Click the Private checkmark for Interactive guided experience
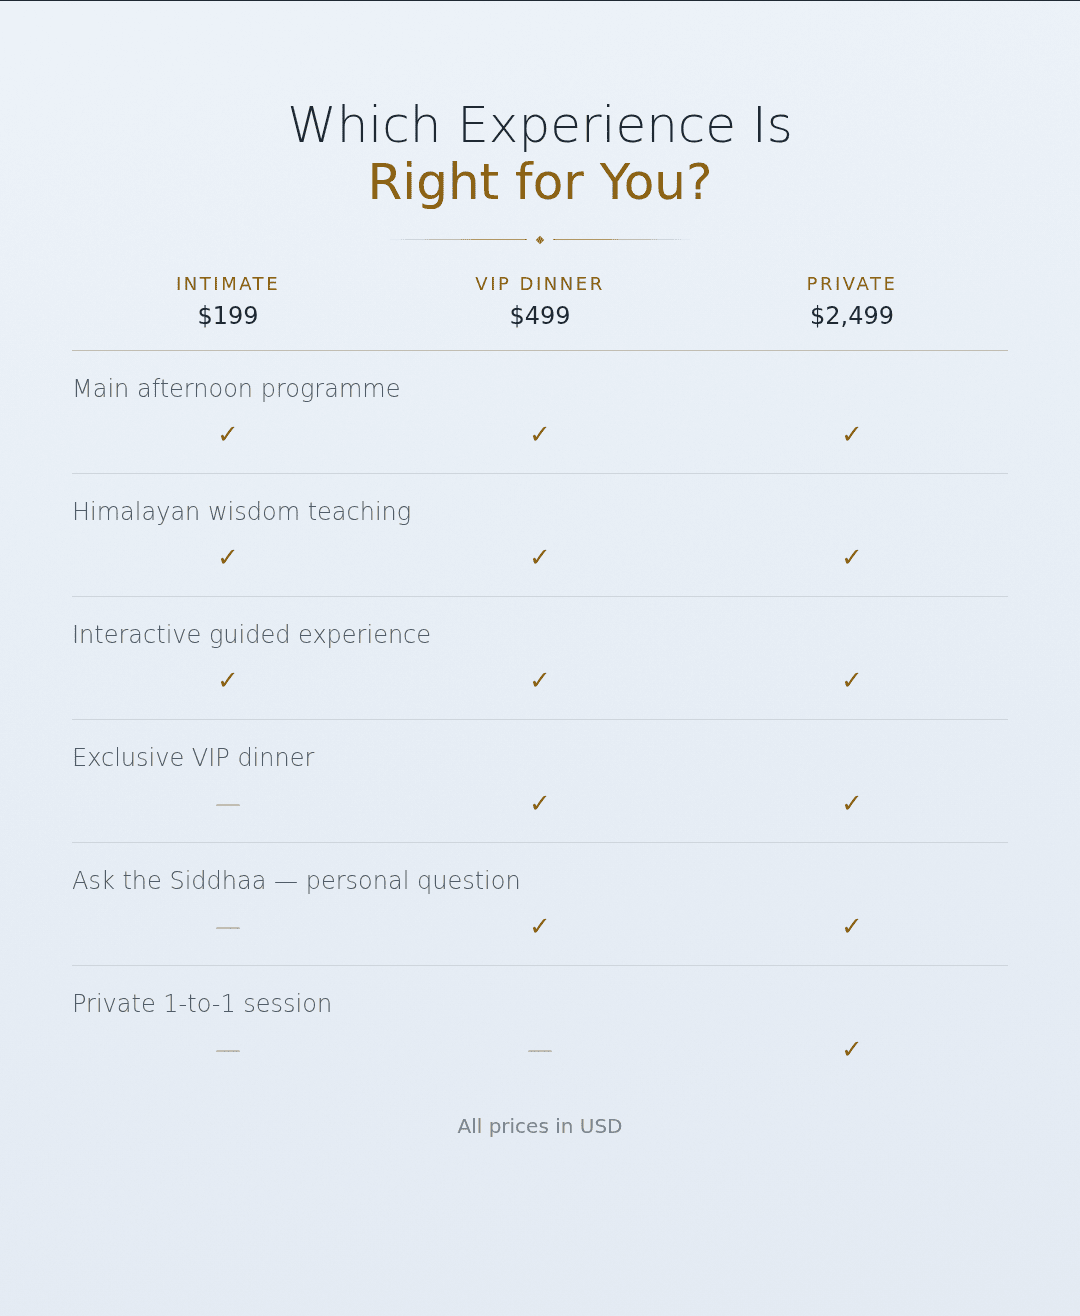The width and height of the screenshot is (1080, 1316). (851, 681)
